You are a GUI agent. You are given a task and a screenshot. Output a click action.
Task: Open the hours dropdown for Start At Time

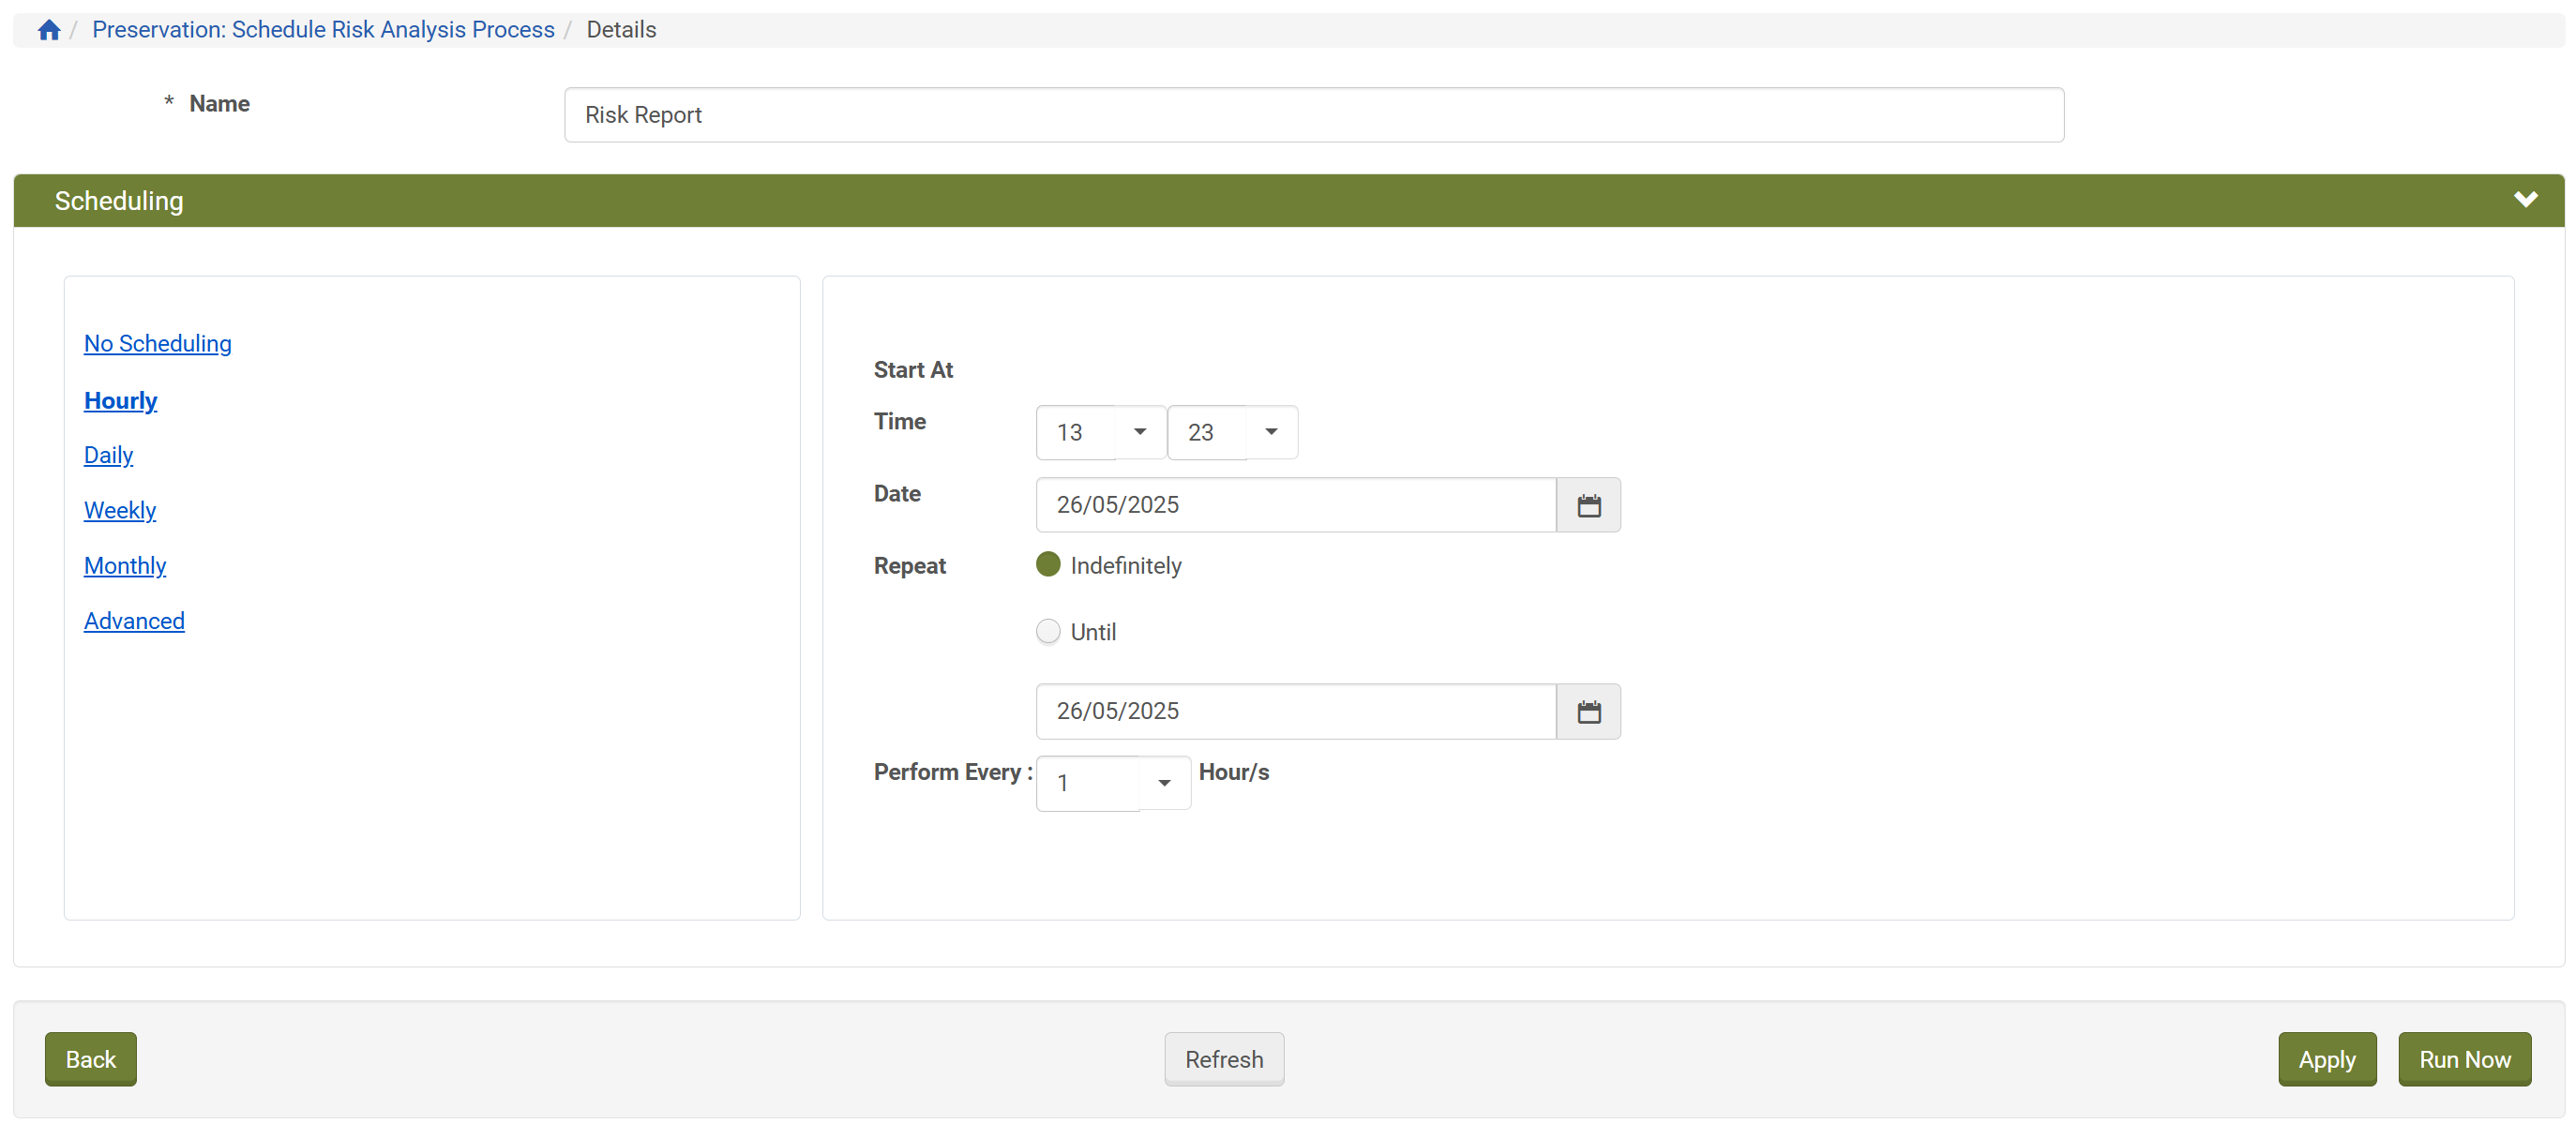(1137, 432)
